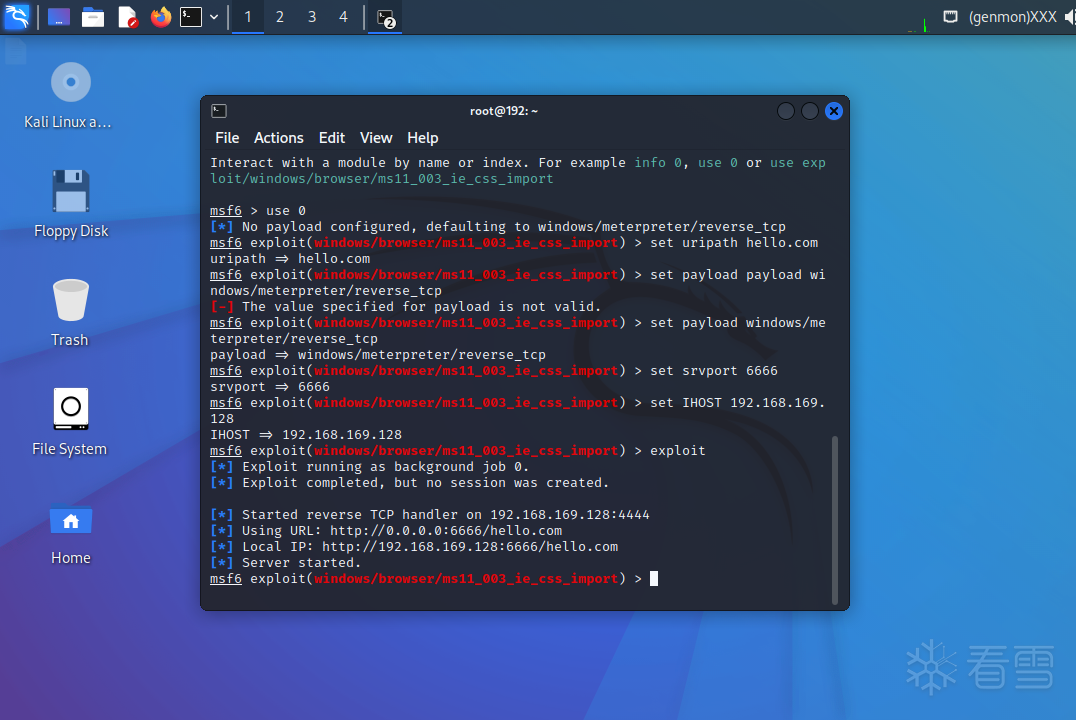
Task: Click the 'srvport ⇒ 6666' output line
Action: click(270, 386)
